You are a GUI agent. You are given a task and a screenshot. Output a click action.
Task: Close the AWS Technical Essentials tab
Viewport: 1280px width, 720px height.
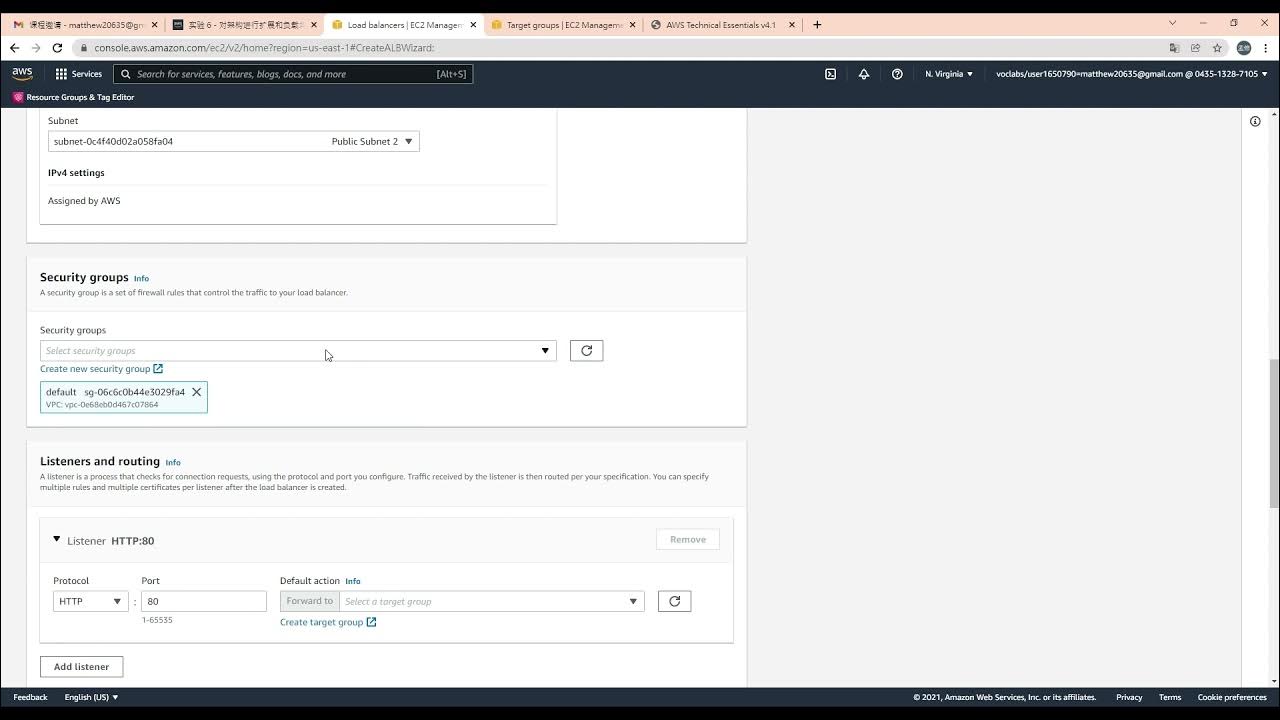[791, 25]
